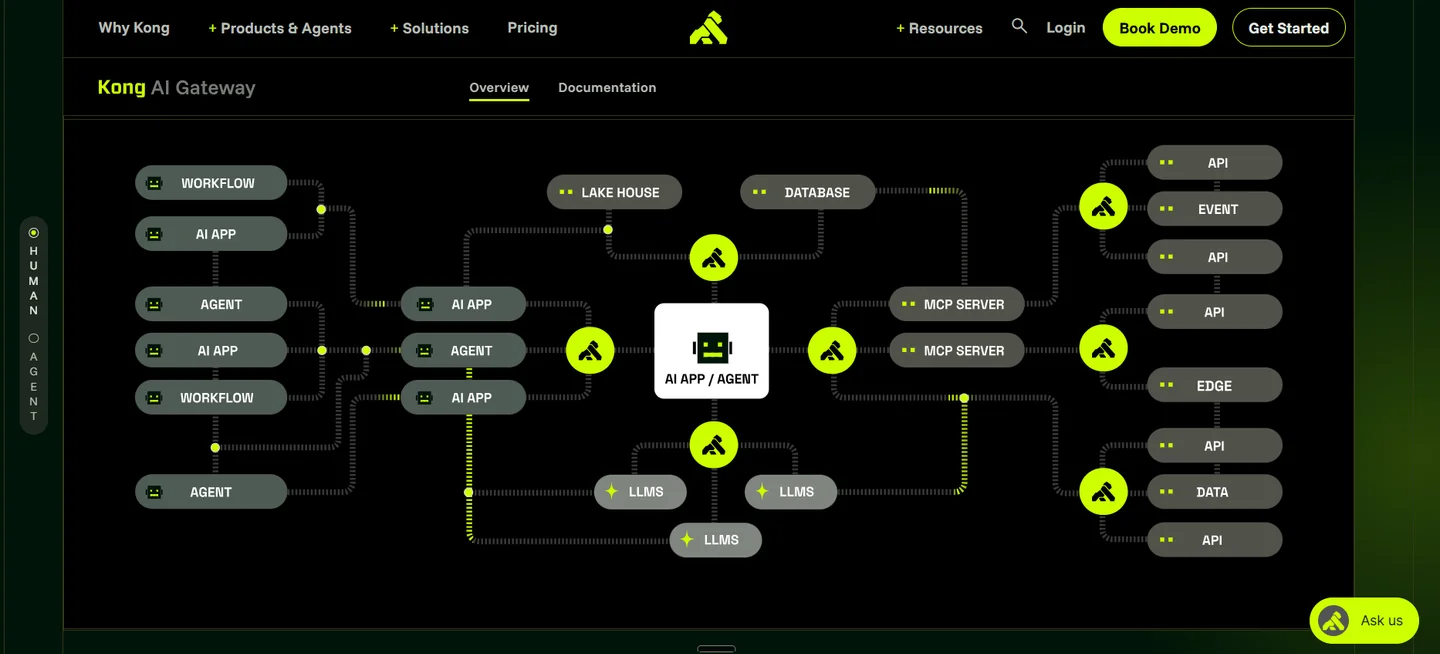
Task: Click Kong gateway icon above AI APP / AGENT card
Action: click(714, 257)
